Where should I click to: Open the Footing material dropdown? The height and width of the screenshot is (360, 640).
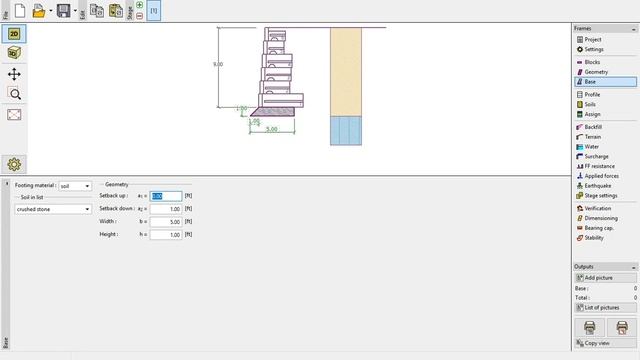point(75,186)
